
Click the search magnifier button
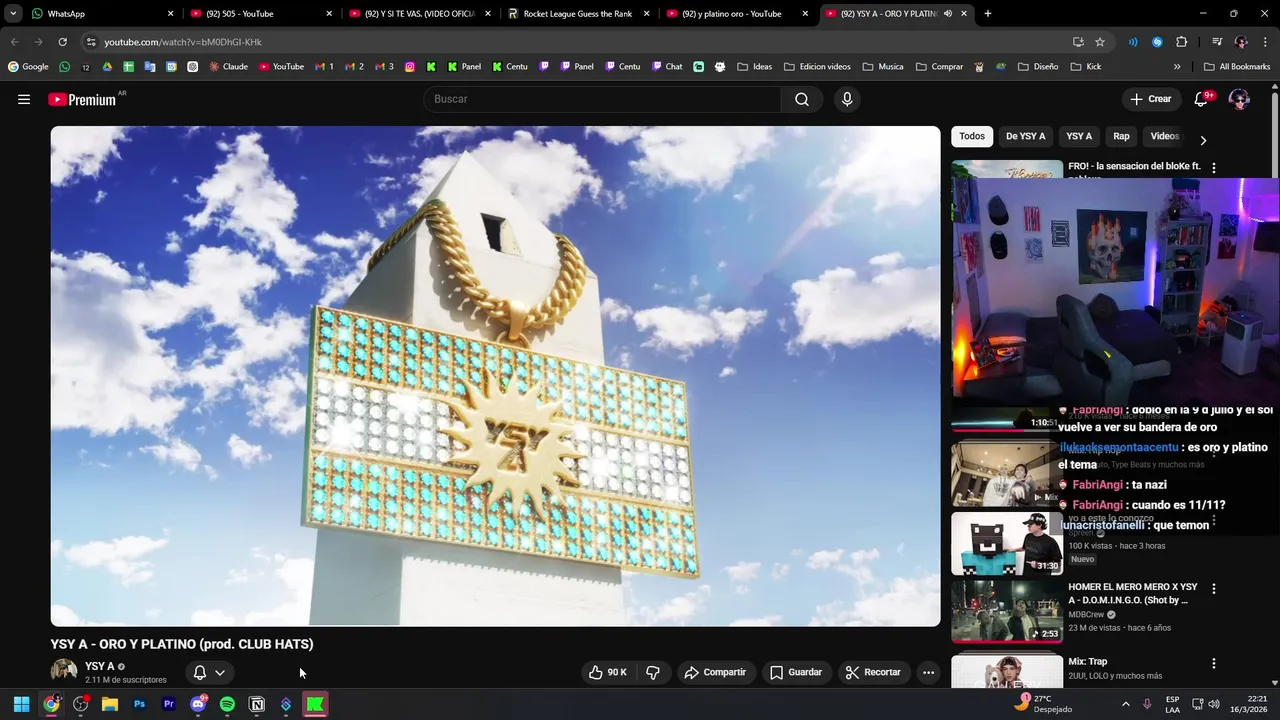802,99
